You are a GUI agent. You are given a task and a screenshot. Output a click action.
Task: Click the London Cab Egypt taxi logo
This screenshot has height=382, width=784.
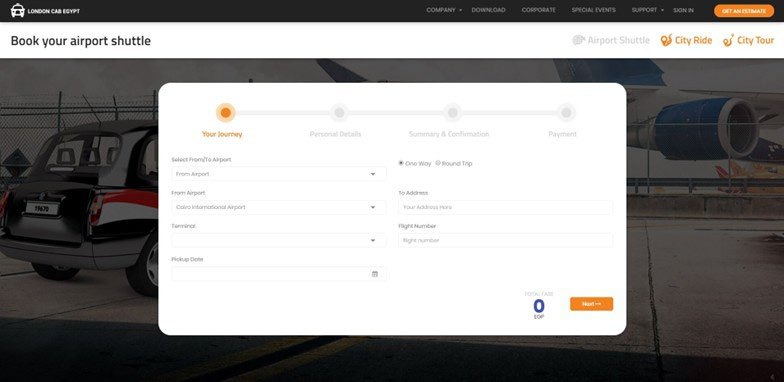coord(18,10)
